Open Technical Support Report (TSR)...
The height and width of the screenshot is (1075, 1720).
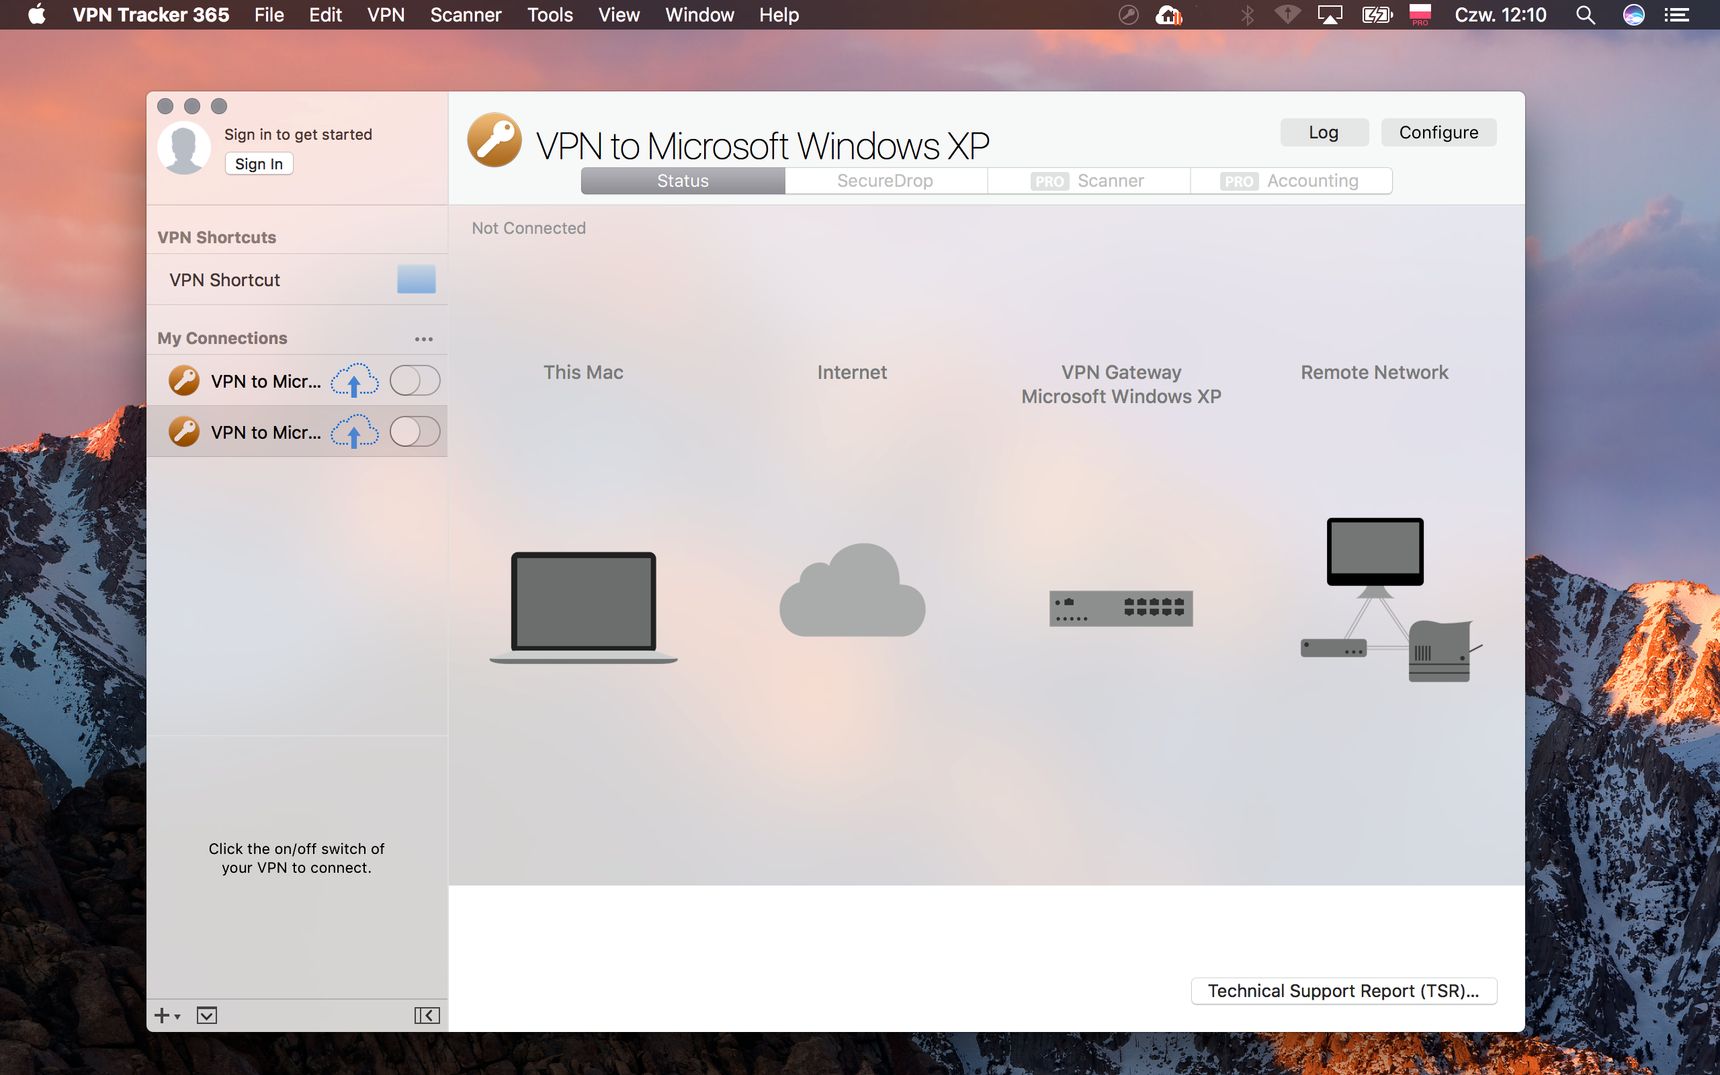click(x=1344, y=991)
